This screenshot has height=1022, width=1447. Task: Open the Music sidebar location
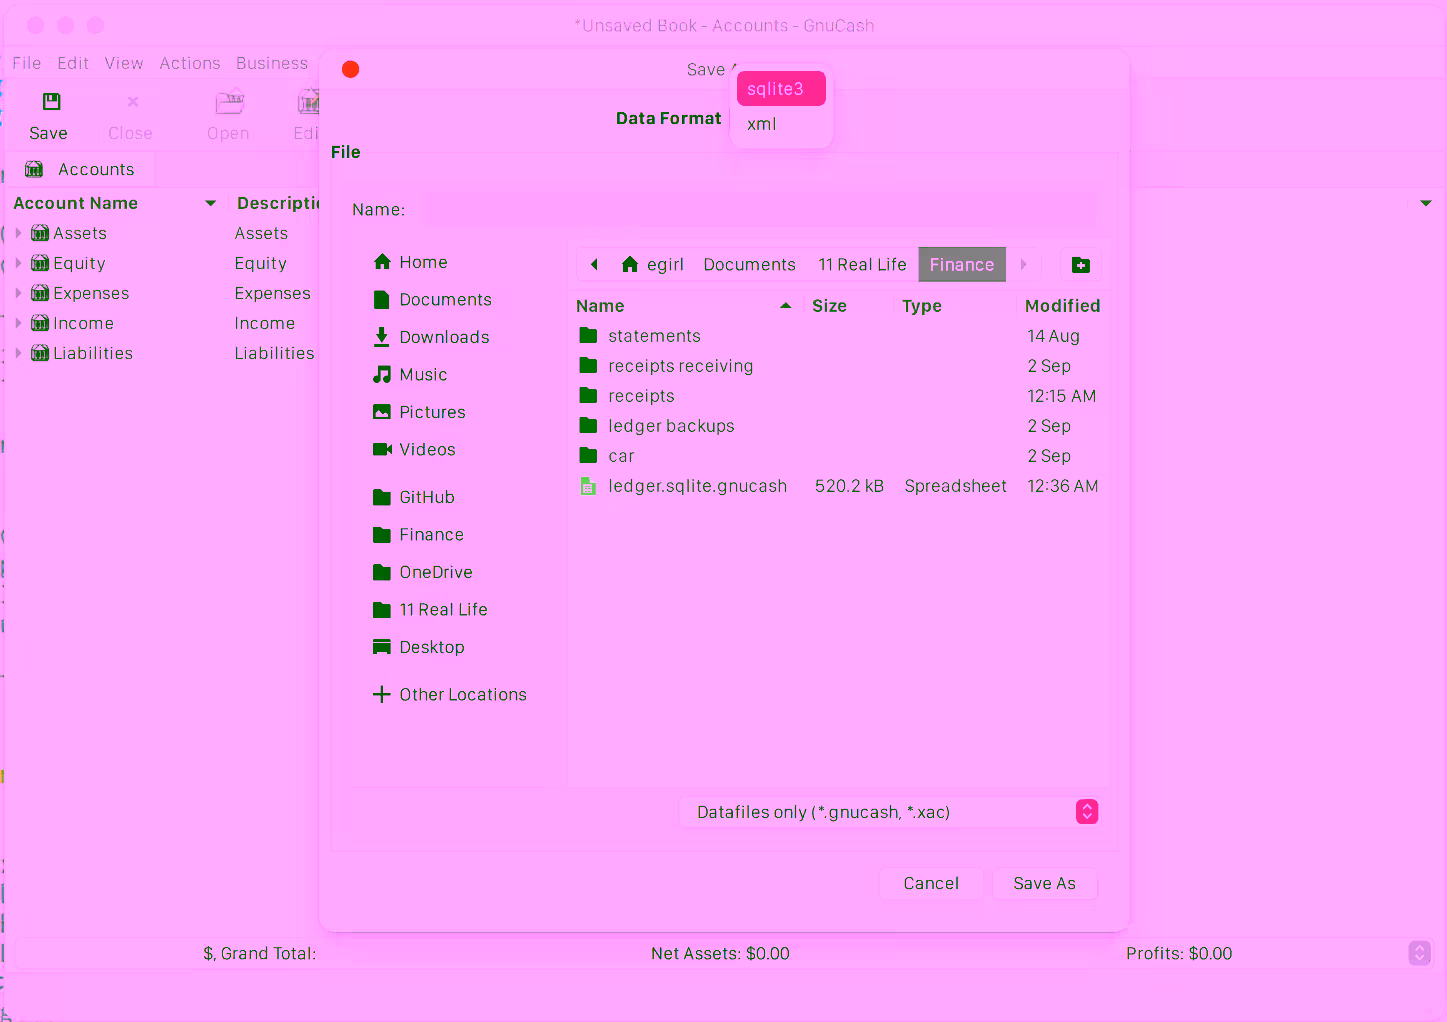tap(422, 375)
